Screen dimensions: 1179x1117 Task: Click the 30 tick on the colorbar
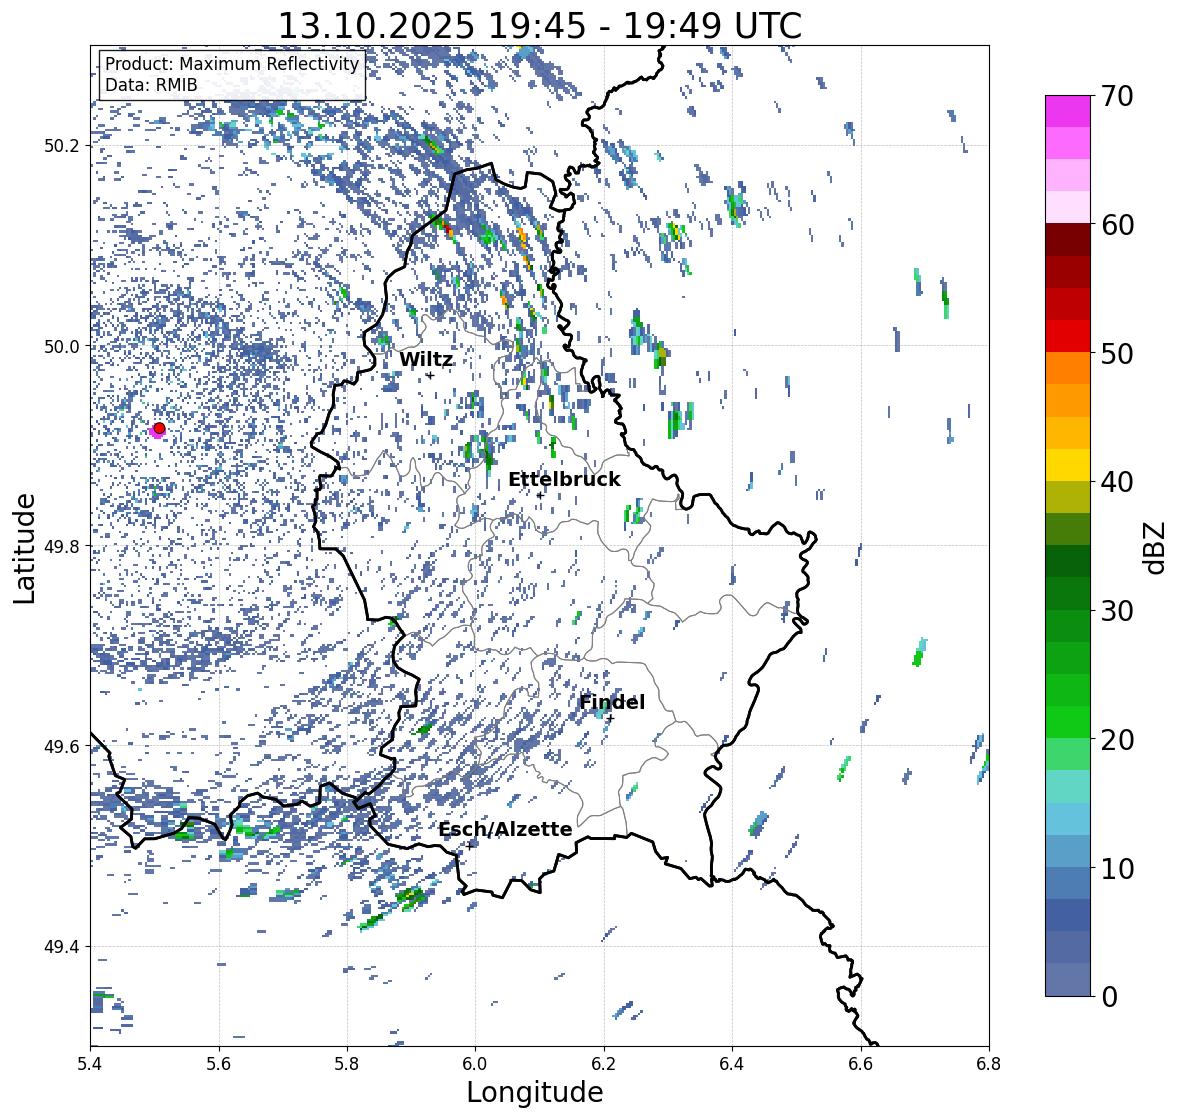coord(1117,611)
